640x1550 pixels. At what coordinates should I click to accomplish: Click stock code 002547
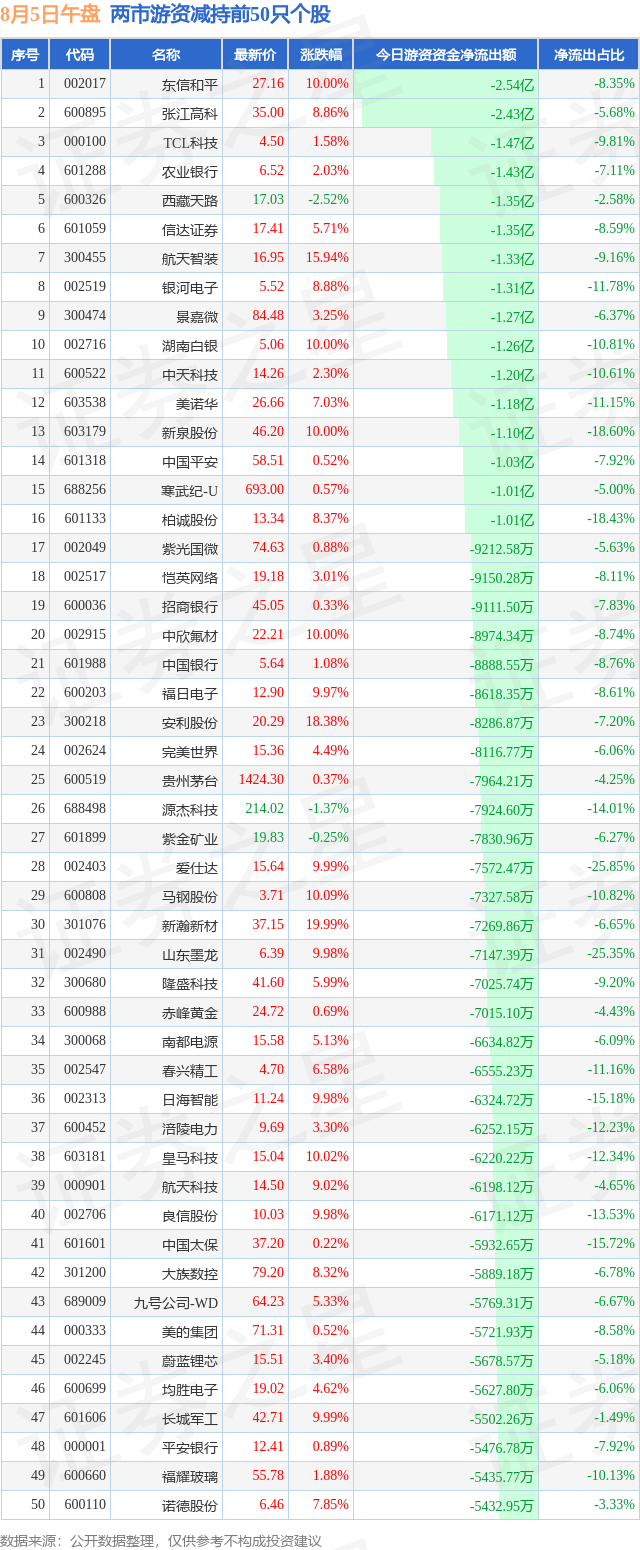84,1070
